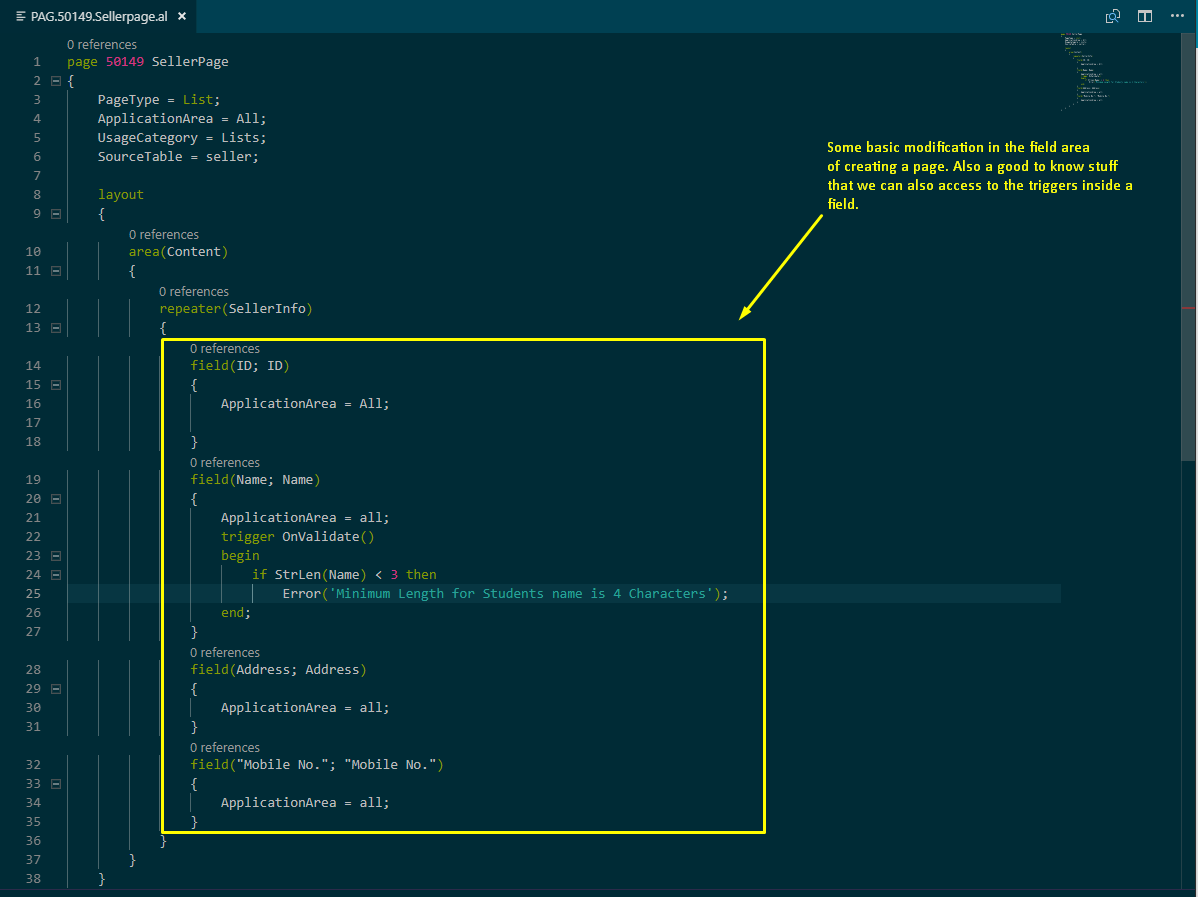Click the 'end;' keyword on line 26
Viewport: 1198px width, 897px height.
(x=236, y=613)
